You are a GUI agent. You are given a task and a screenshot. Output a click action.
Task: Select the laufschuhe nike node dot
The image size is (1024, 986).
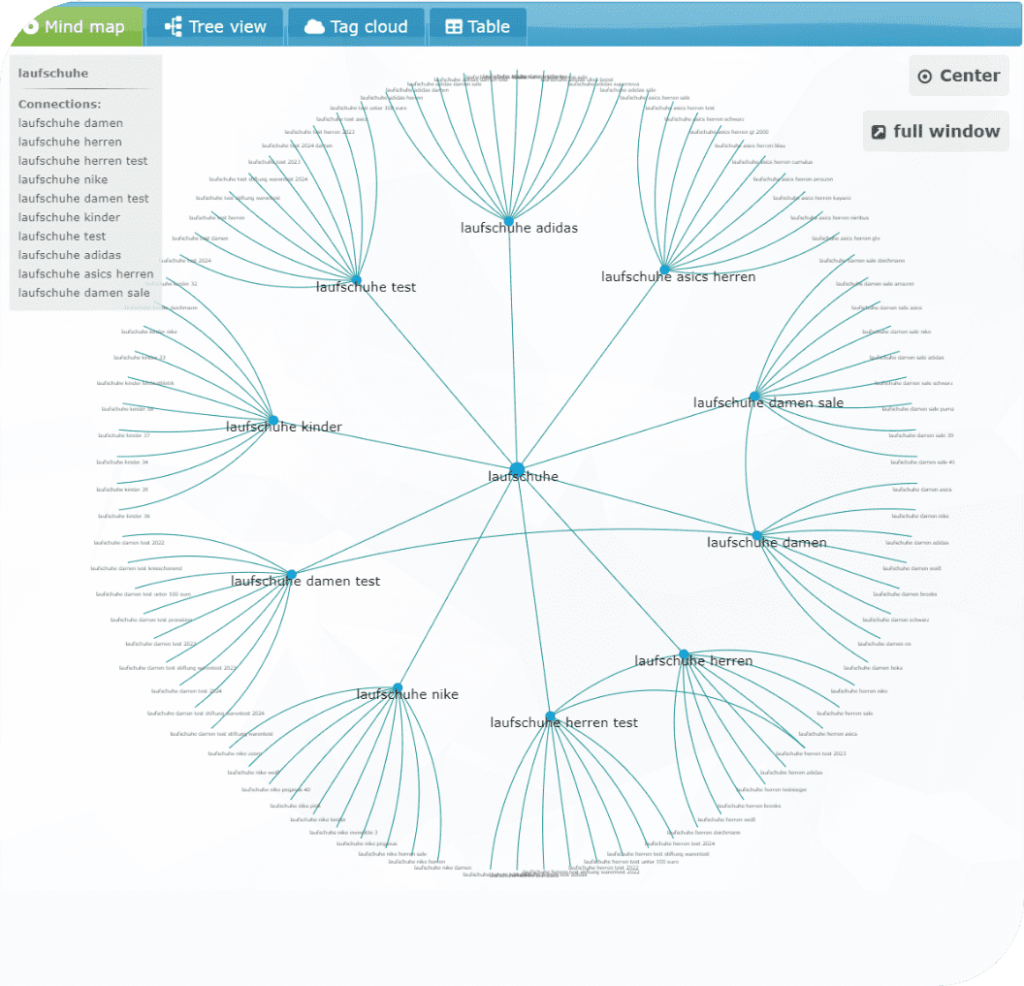[398, 687]
